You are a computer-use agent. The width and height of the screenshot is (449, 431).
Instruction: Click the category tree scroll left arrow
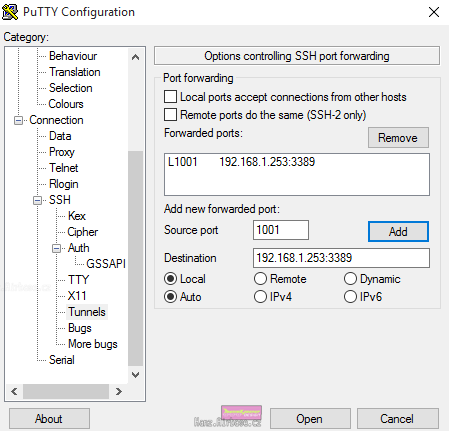[14, 391]
